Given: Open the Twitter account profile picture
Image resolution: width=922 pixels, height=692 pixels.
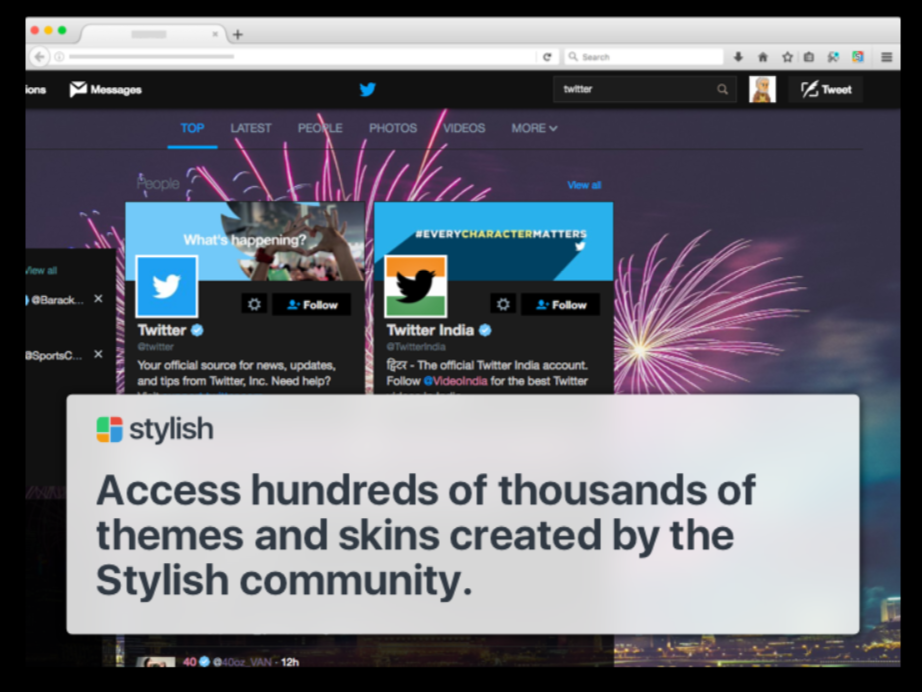Looking at the screenshot, I should (x=167, y=286).
